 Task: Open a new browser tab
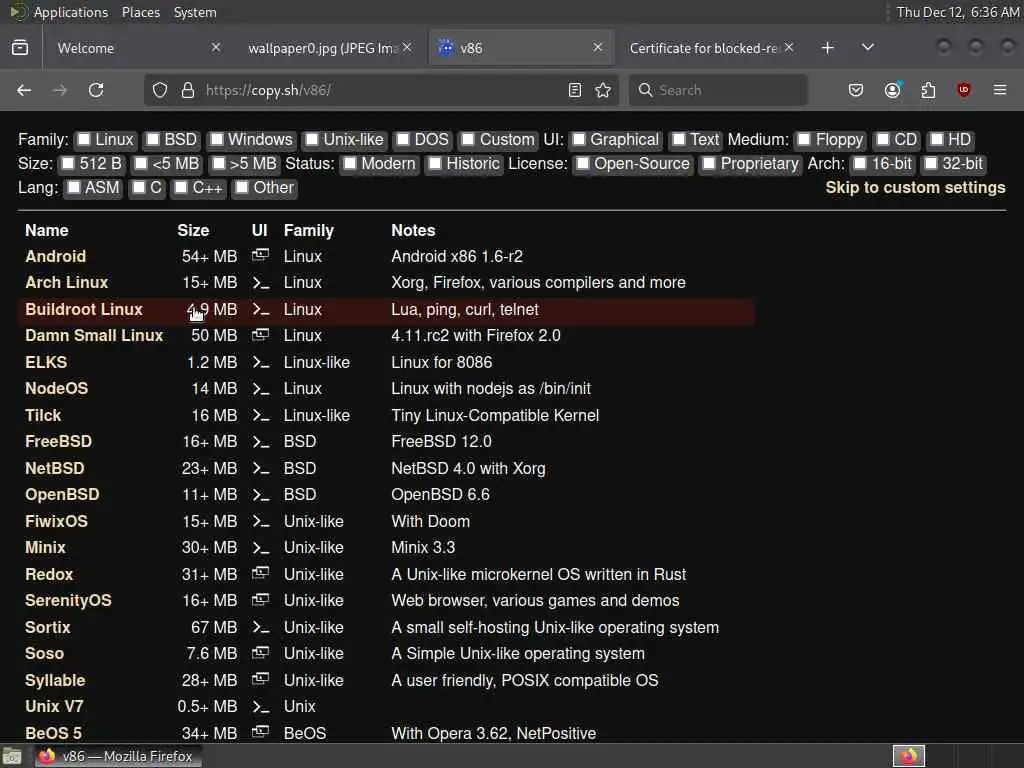click(827, 48)
